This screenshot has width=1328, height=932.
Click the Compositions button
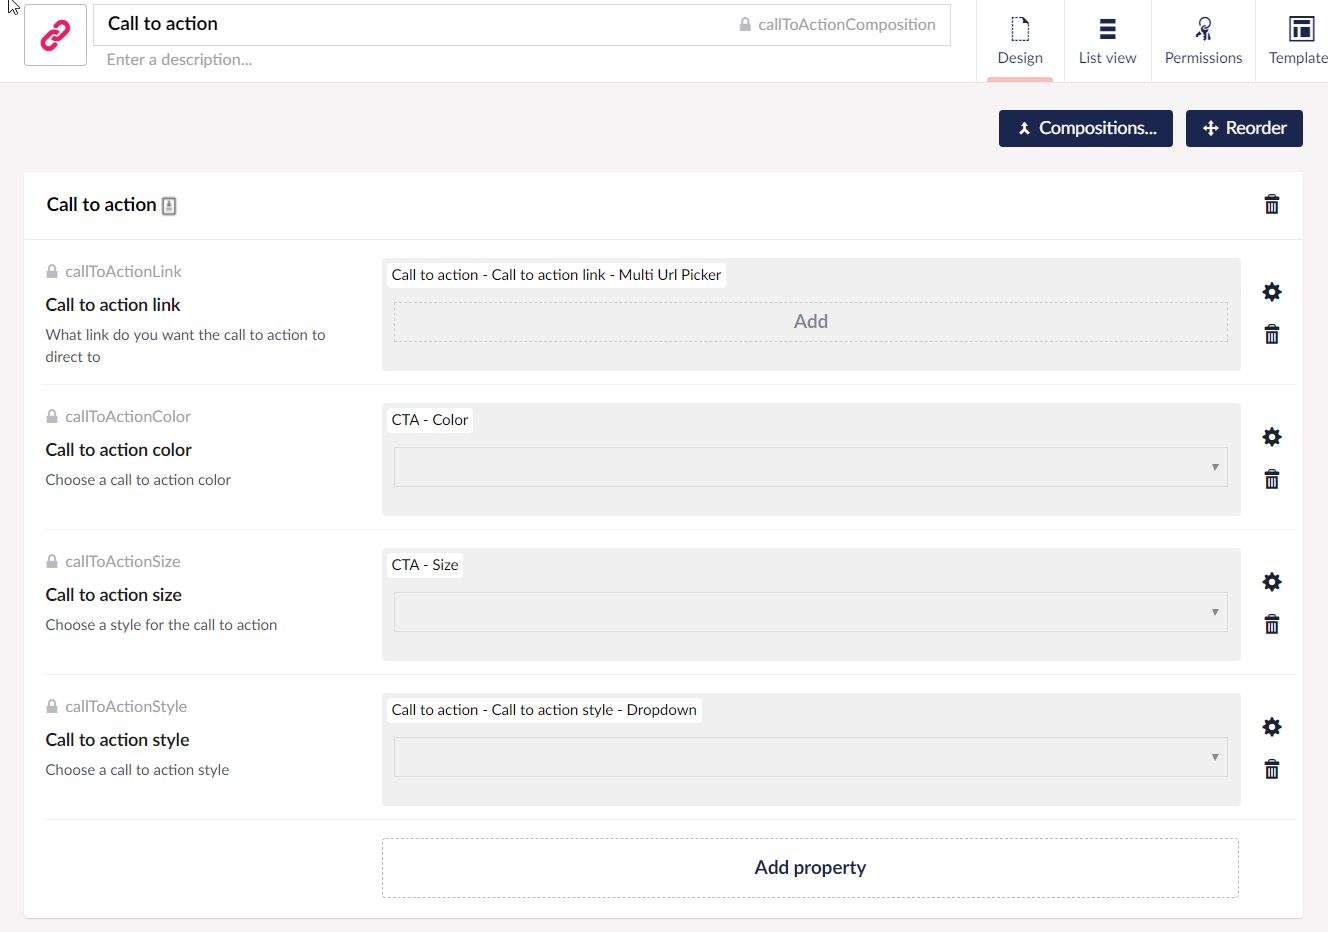click(1085, 128)
